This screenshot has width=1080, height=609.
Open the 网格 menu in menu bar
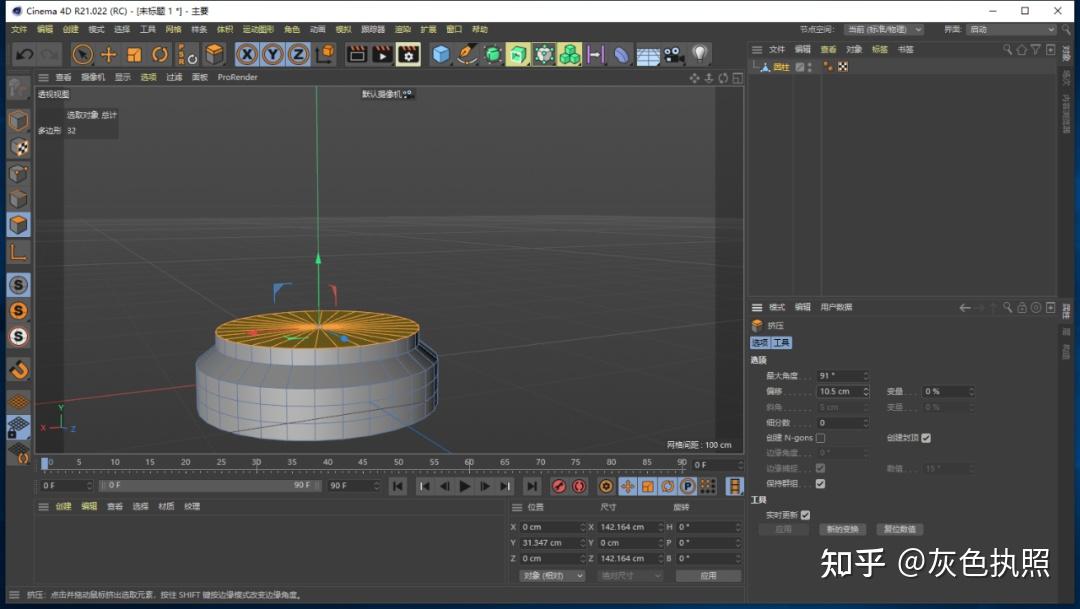point(173,30)
